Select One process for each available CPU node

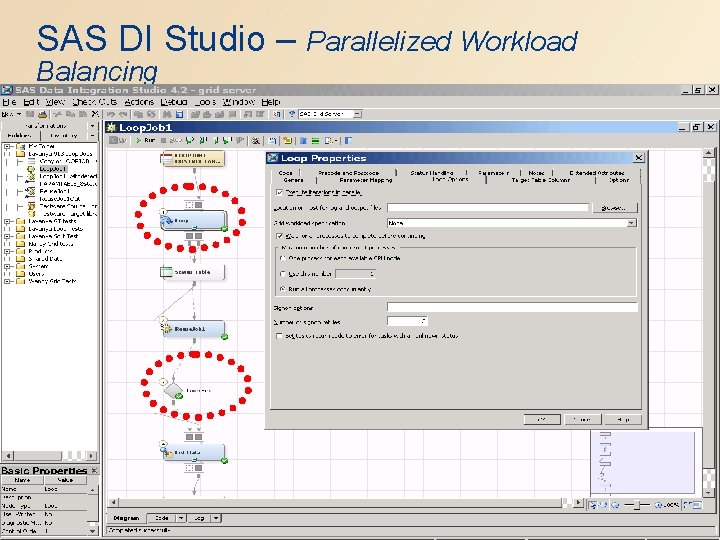pos(283,259)
